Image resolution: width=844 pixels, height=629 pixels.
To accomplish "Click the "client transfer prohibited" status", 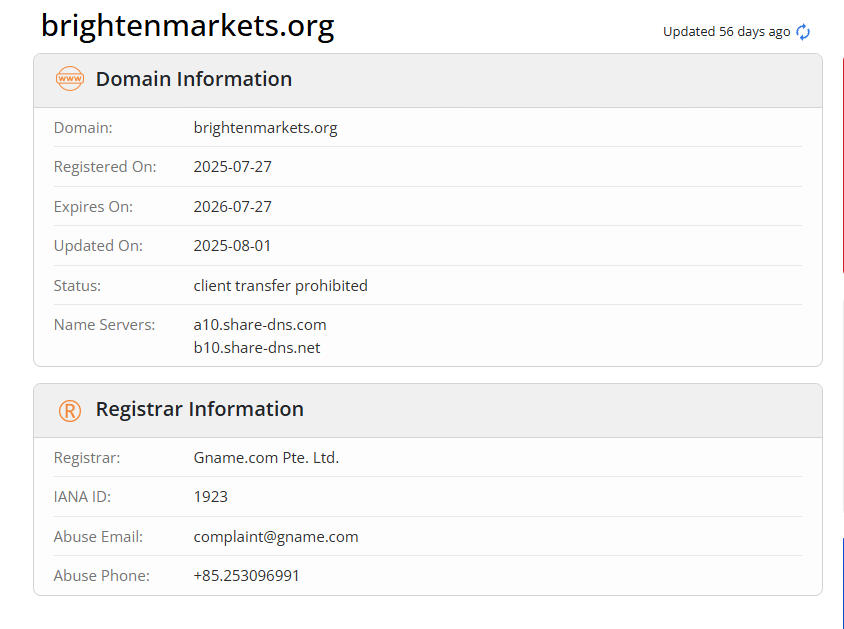I will pyautogui.click(x=280, y=286).
